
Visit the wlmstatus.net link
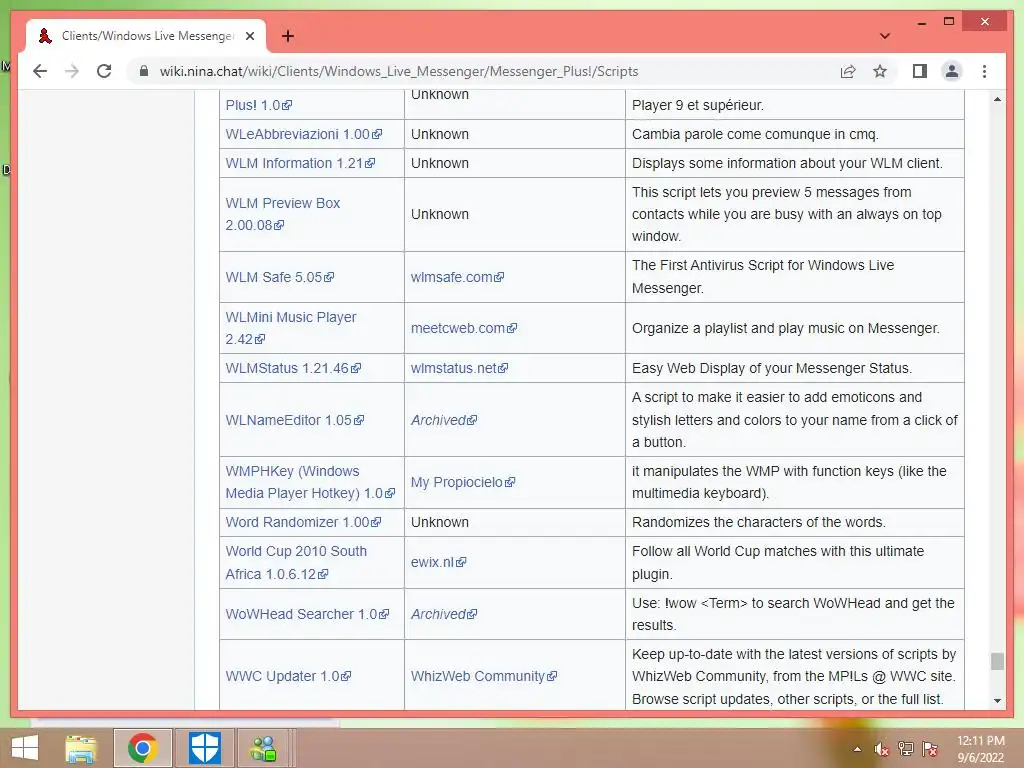coord(459,368)
